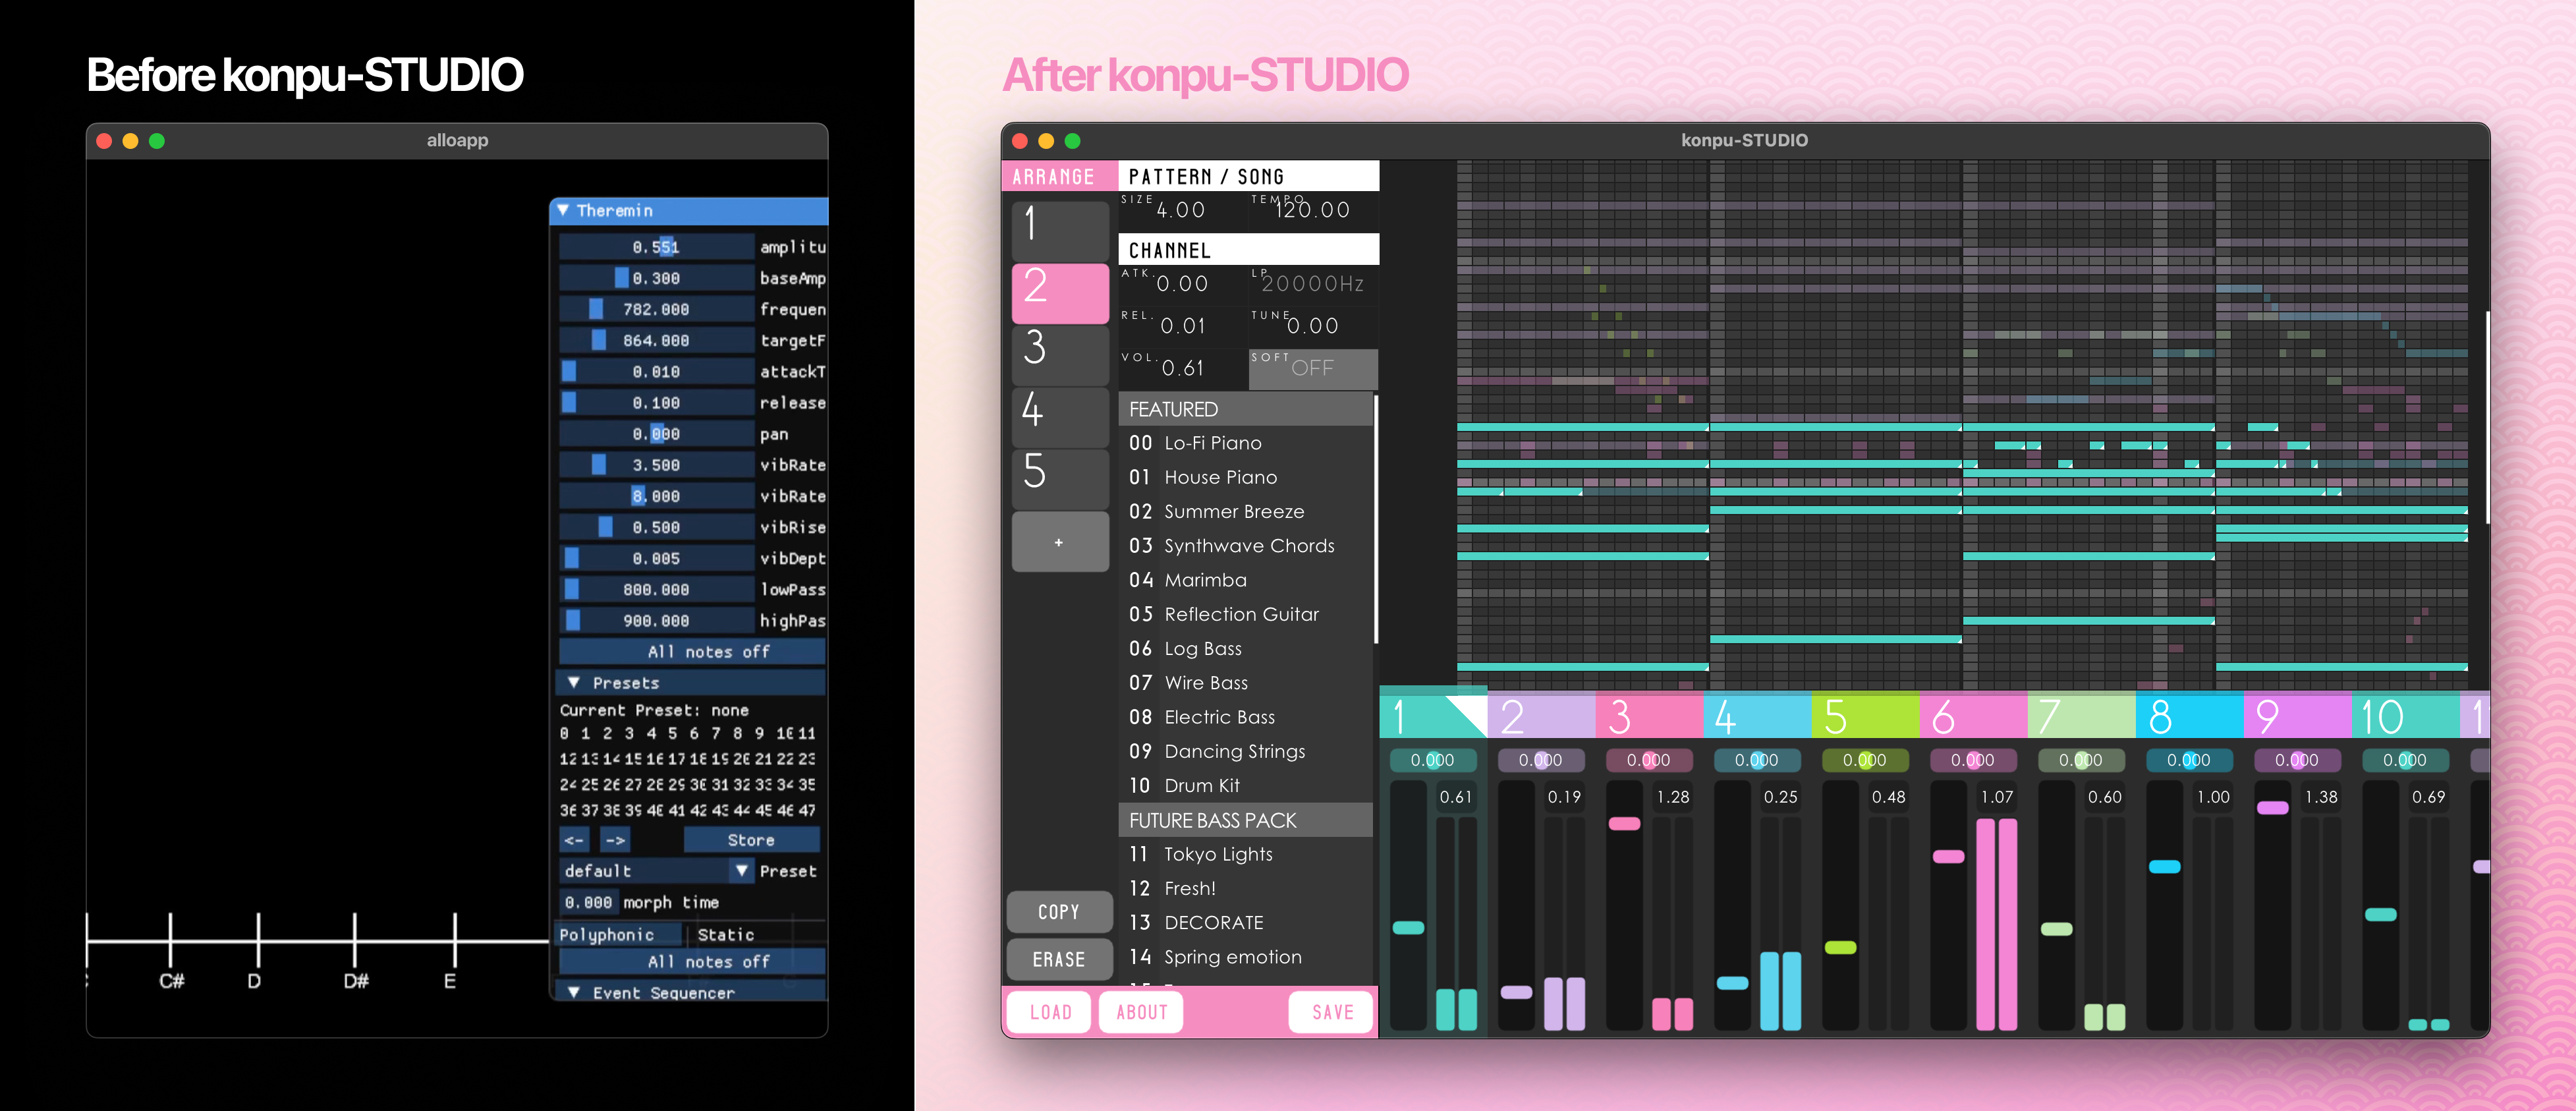Select mixer channel 1 header
The image size is (2576, 1111).
1433,716
